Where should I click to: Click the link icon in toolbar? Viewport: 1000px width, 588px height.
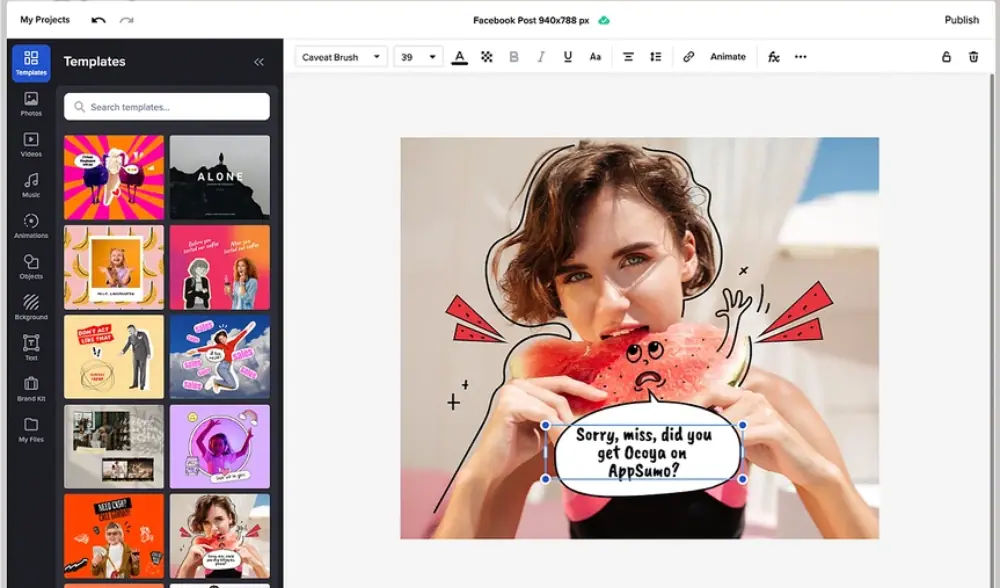coord(688,57)
